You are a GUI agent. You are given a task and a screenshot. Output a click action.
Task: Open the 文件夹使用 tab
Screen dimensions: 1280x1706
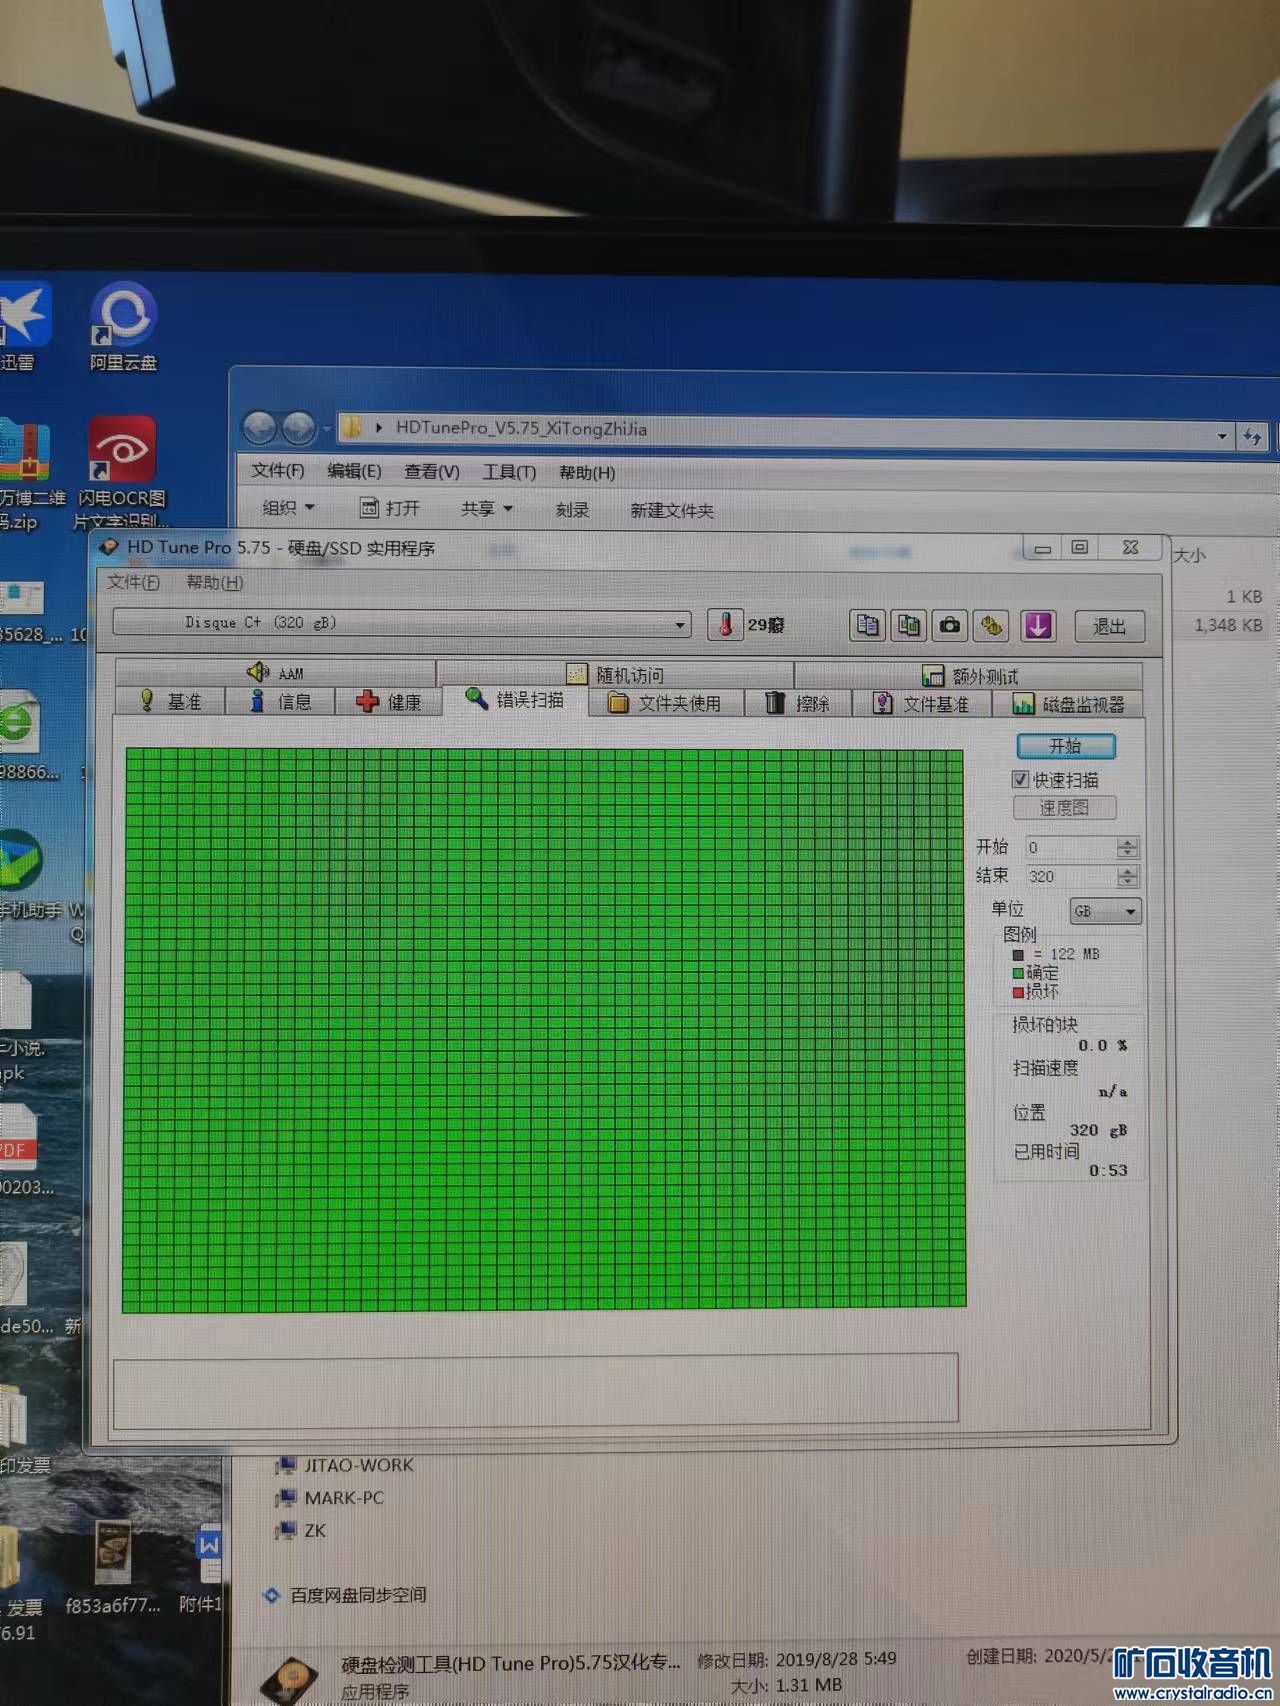(x=665, y=703)
